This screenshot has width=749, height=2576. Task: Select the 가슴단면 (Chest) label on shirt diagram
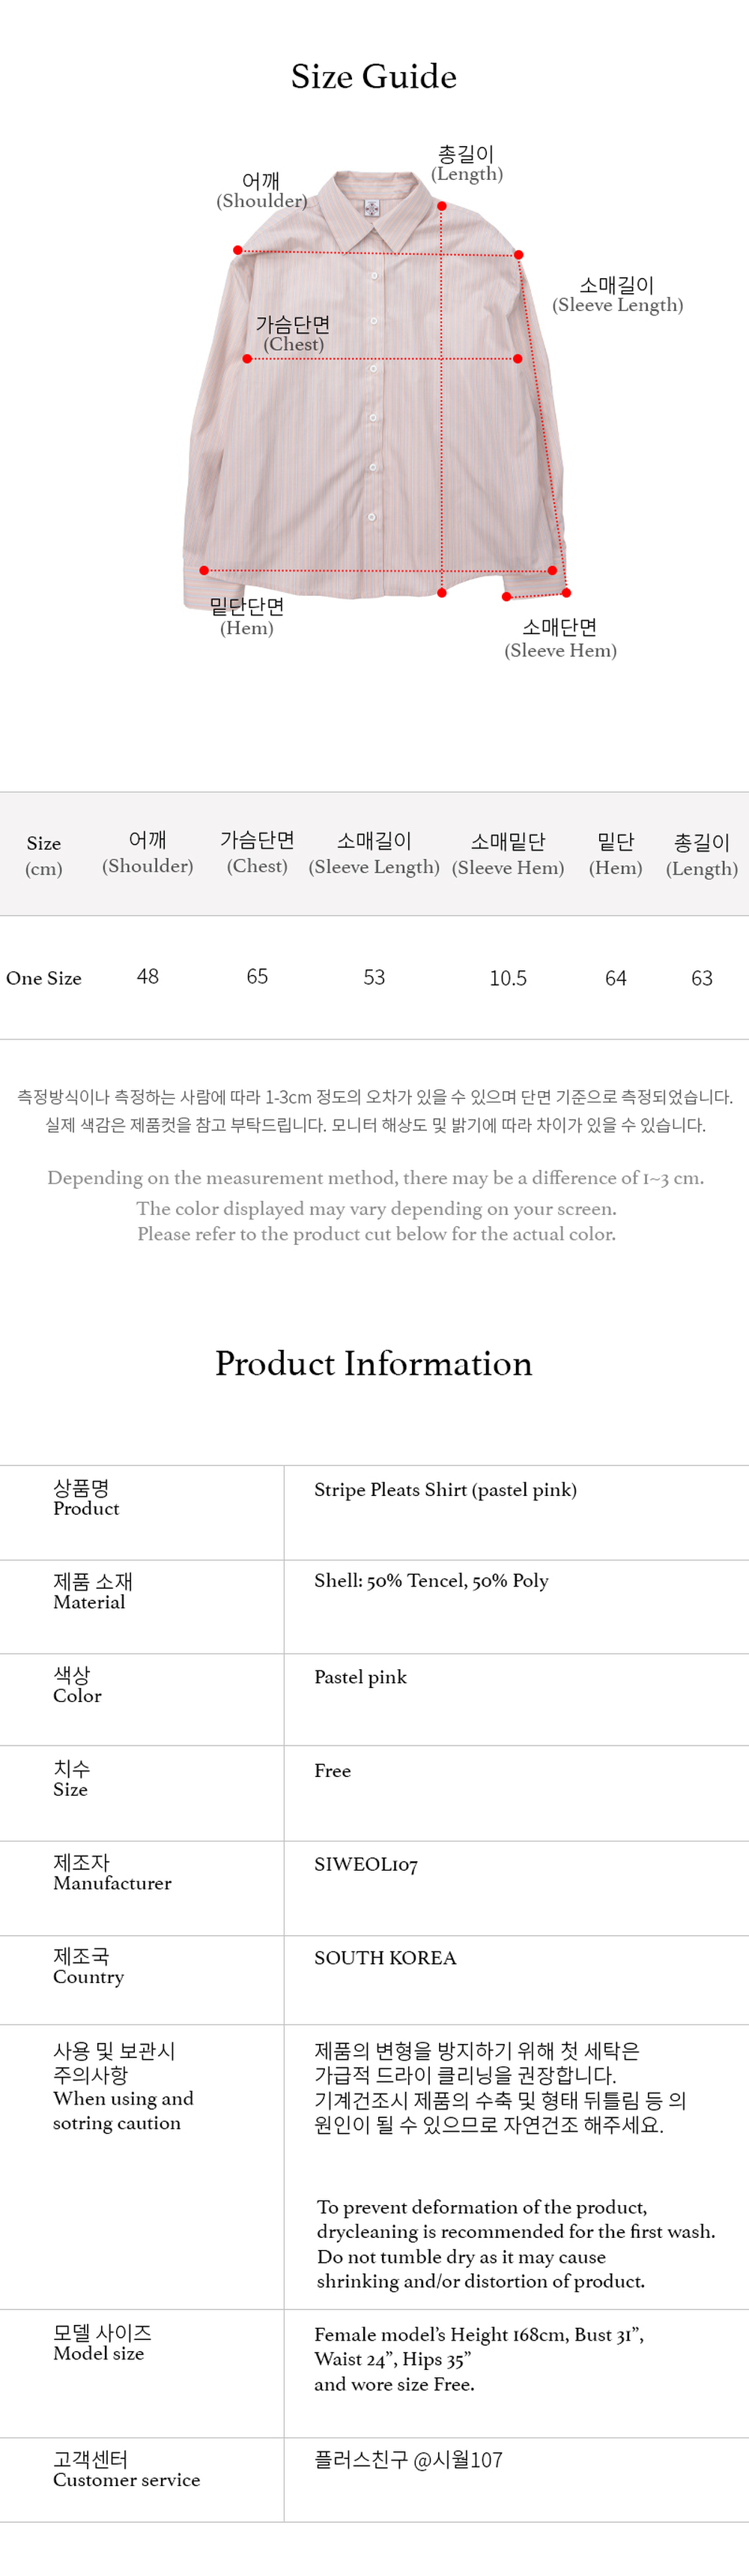pyautogui.click(x=293, y=334)
